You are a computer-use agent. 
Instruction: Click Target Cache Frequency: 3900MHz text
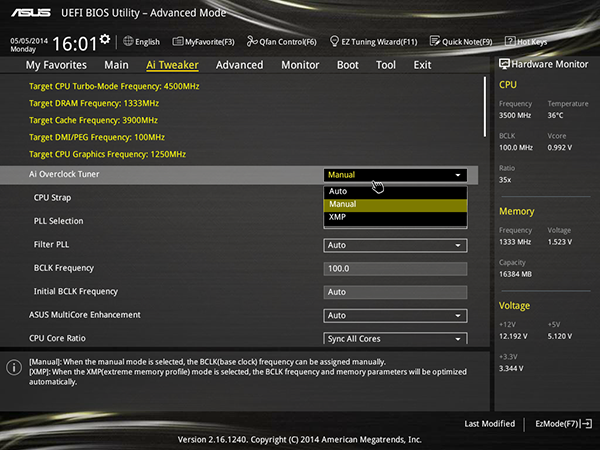[93, 121]
